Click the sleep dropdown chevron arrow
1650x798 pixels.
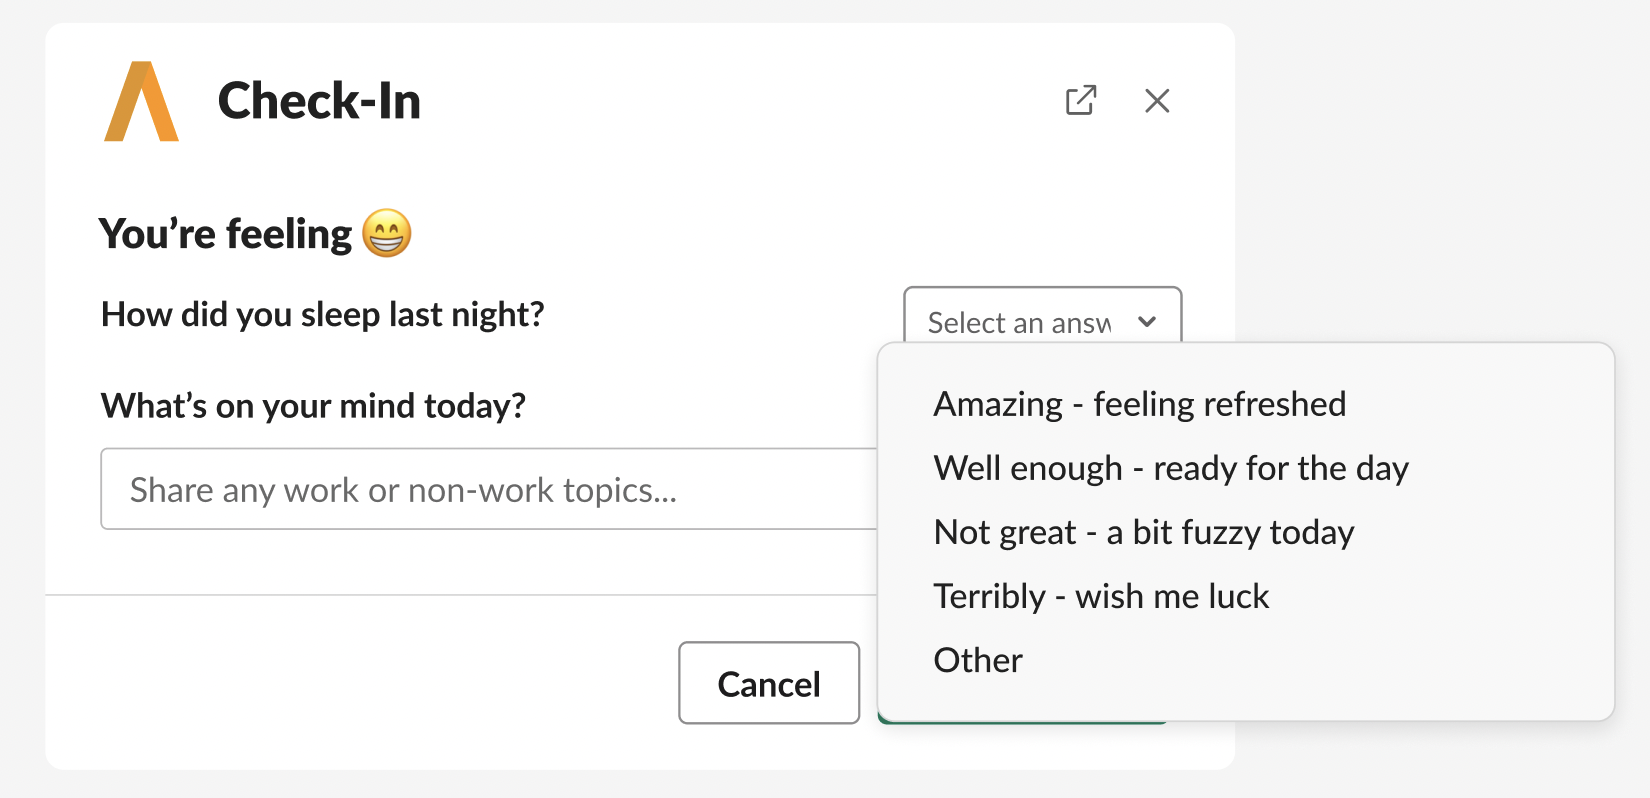(x=1147, y=322)
